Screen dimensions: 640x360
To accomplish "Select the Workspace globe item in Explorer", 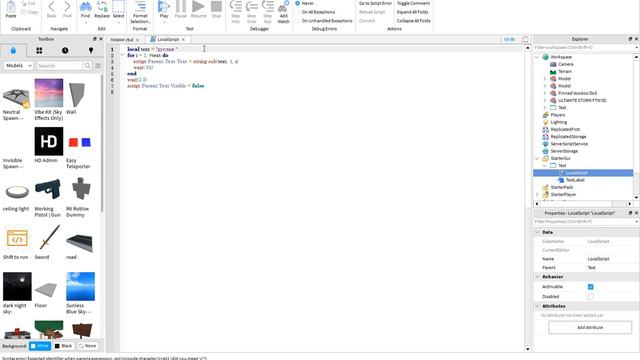I will pyautogui.click(x=557, y=57).
